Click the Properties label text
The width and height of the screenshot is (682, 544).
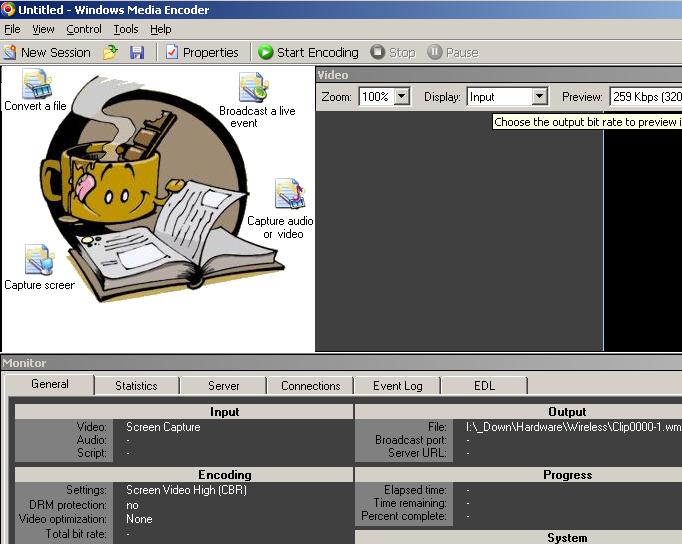(x=211, y=53)
